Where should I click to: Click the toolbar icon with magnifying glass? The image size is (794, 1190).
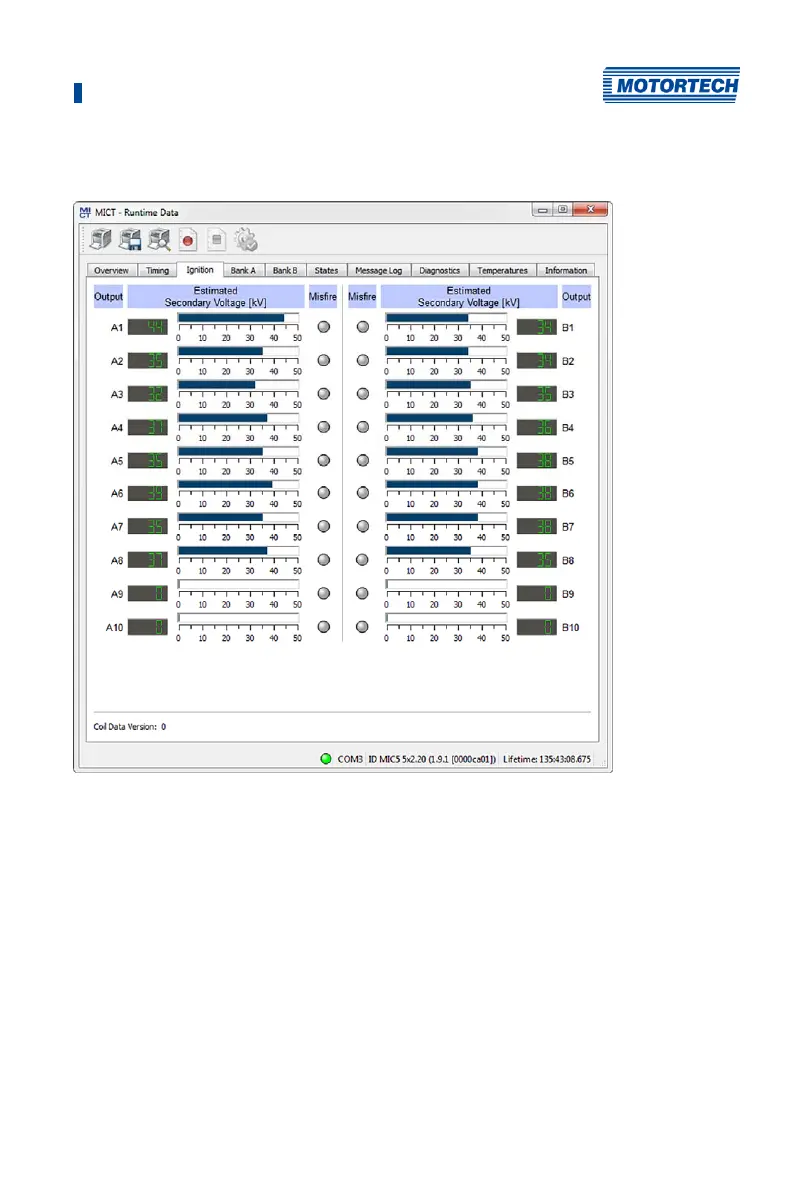coord(159,240)
